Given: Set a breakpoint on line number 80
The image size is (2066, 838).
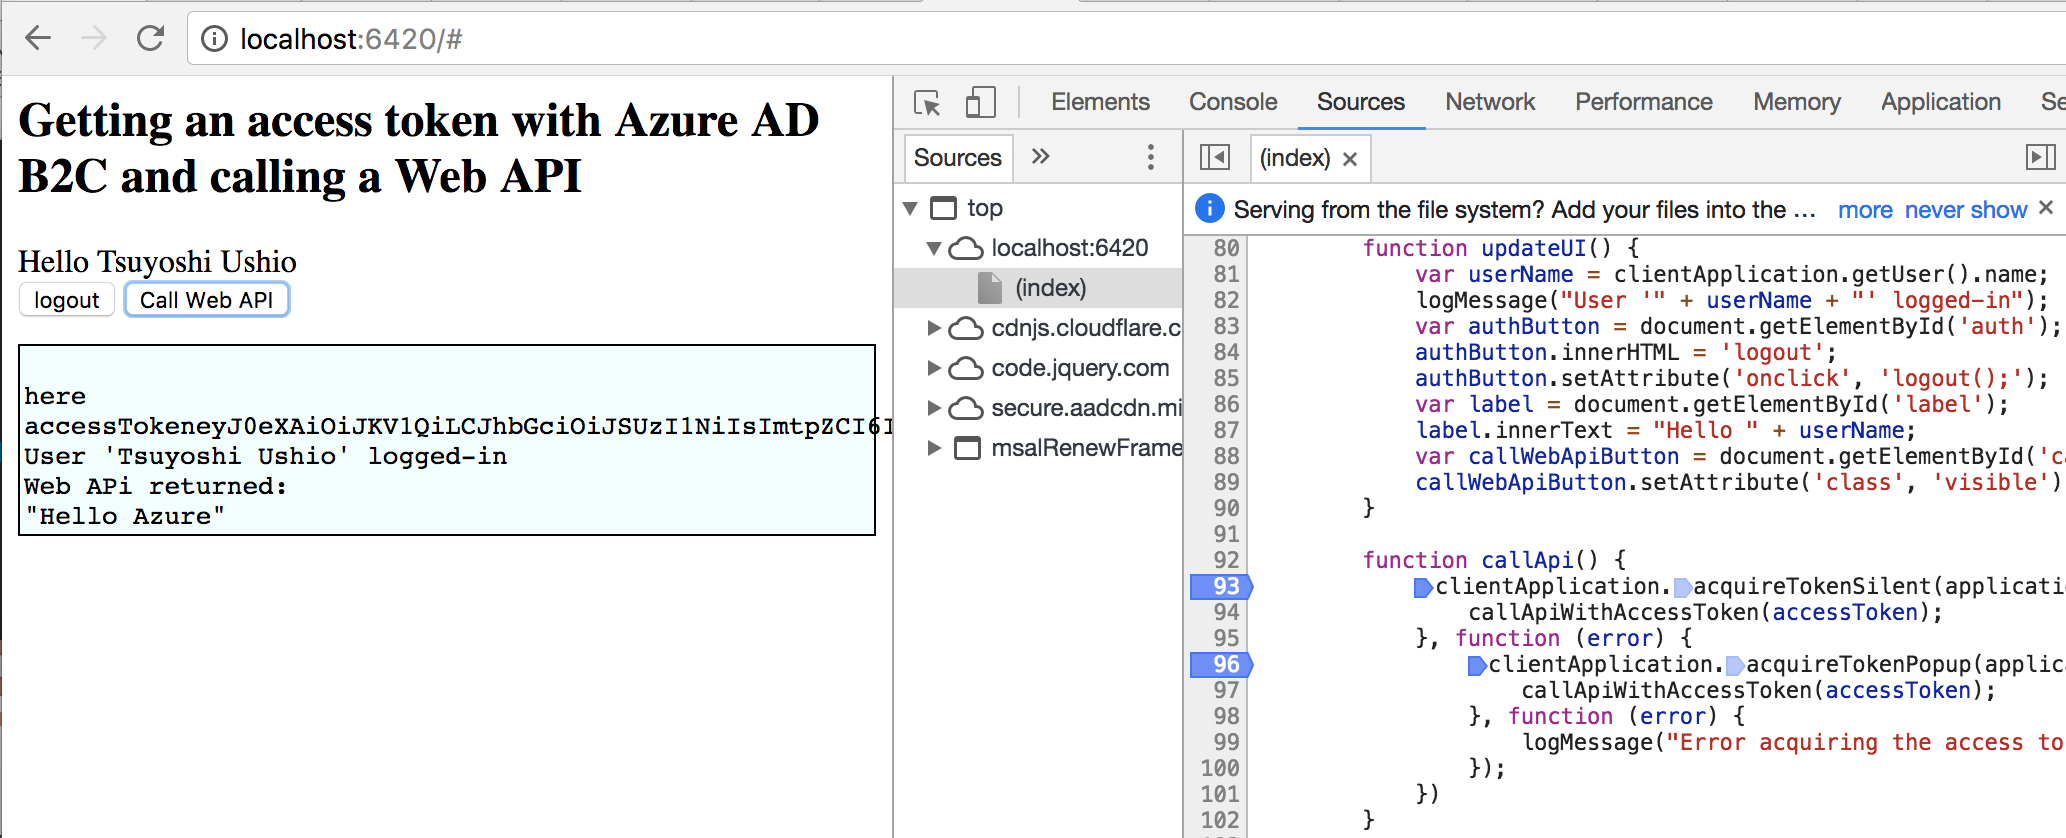Looking at the screenshot, I should point(1226,248).
